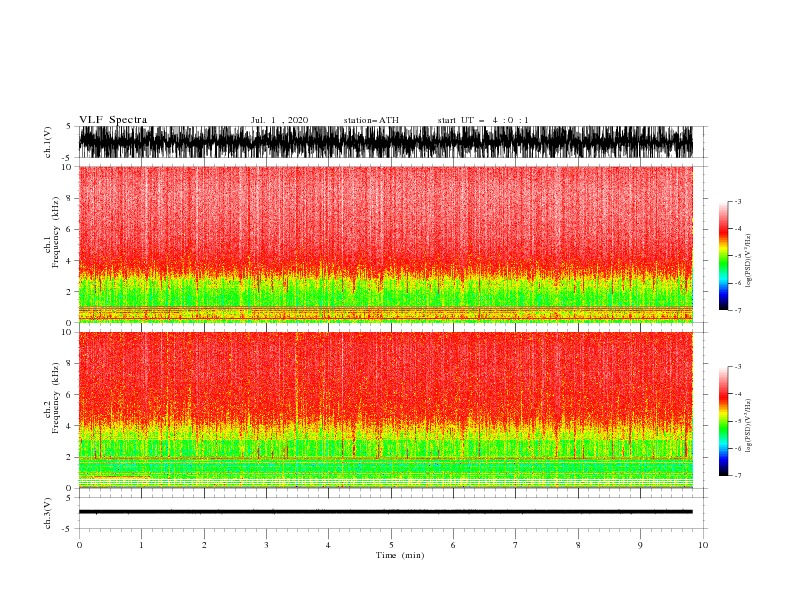Click the lower PSD color bar
The image size is (792, 612).
click(723, 421)
